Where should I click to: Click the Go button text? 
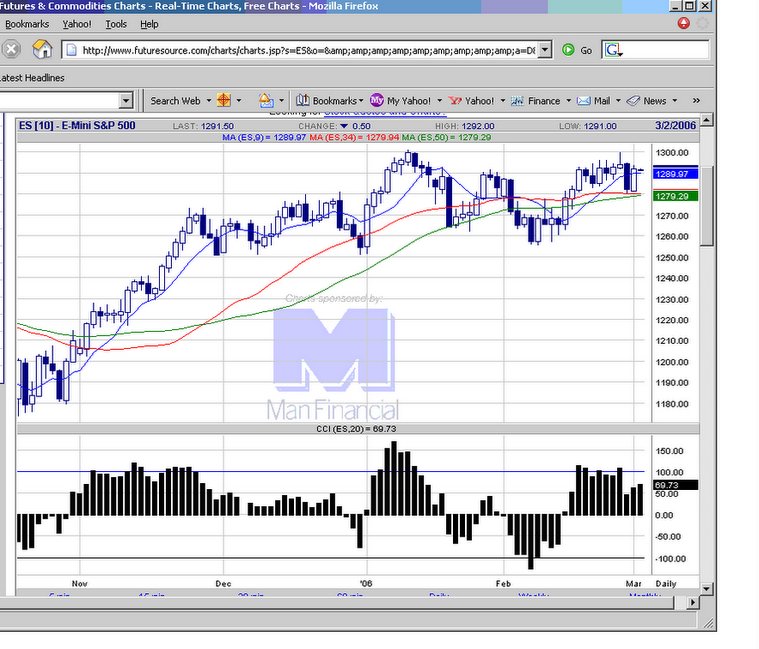point(586,50)
